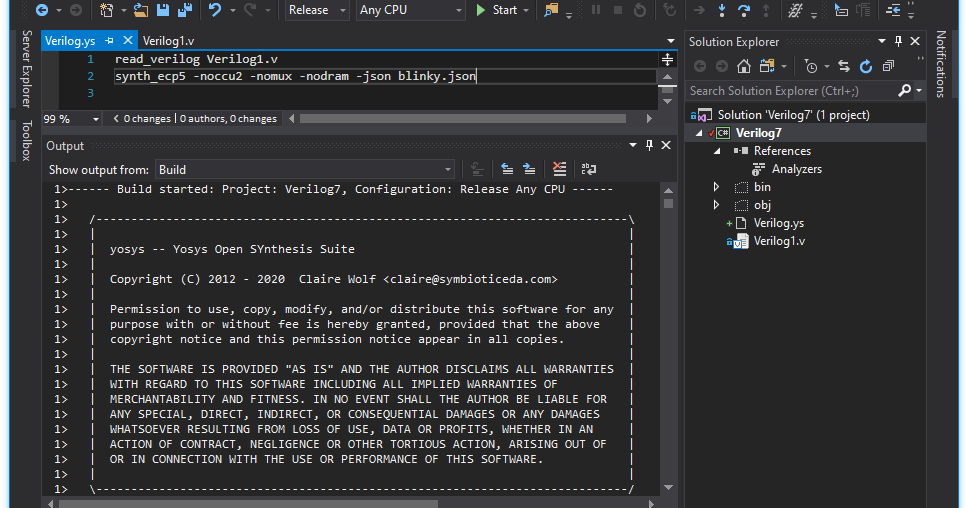Click the Step Over icon
This screenshot has width=966, height=508.
(744, 10)
